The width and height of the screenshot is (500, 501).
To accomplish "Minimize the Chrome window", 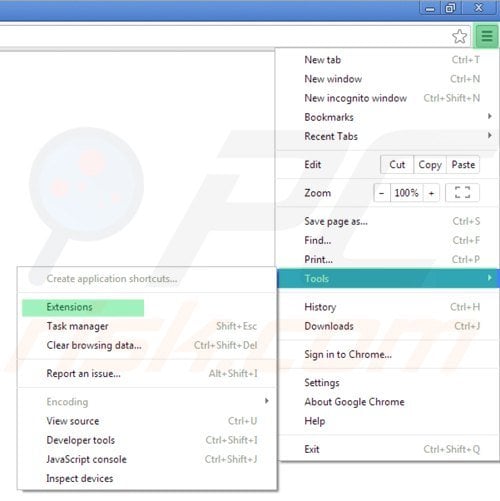I will (430, 8).
